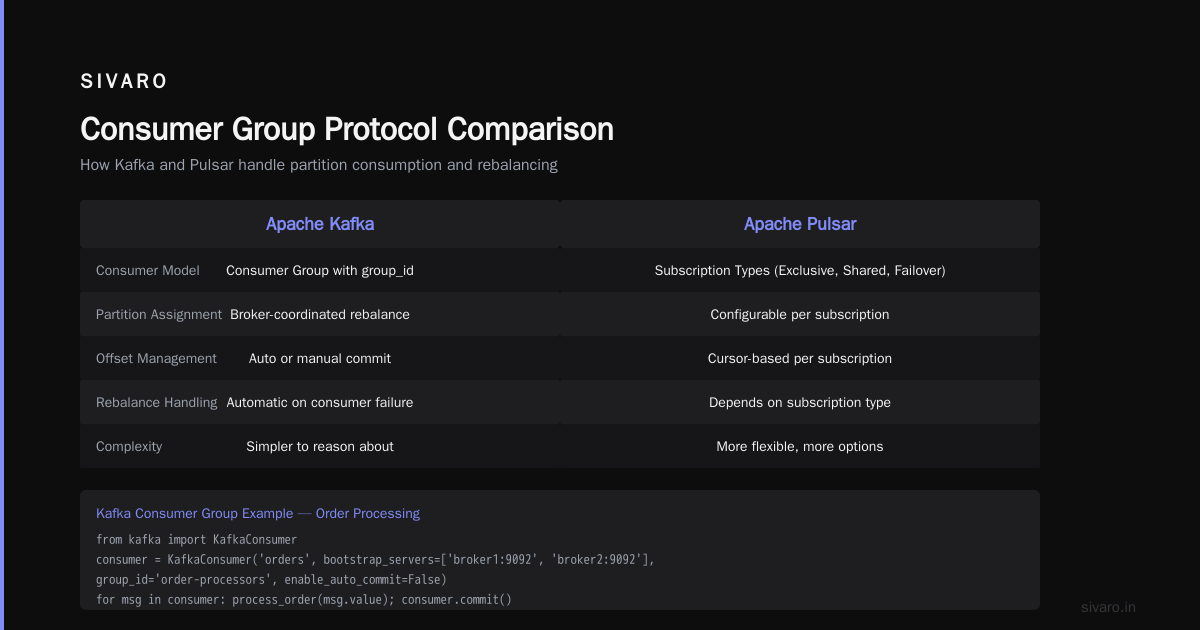The image size is (1200, 630).
Task: Select the Consumer Group Protocol Comparison heading
Action: [x=347, y=129]
